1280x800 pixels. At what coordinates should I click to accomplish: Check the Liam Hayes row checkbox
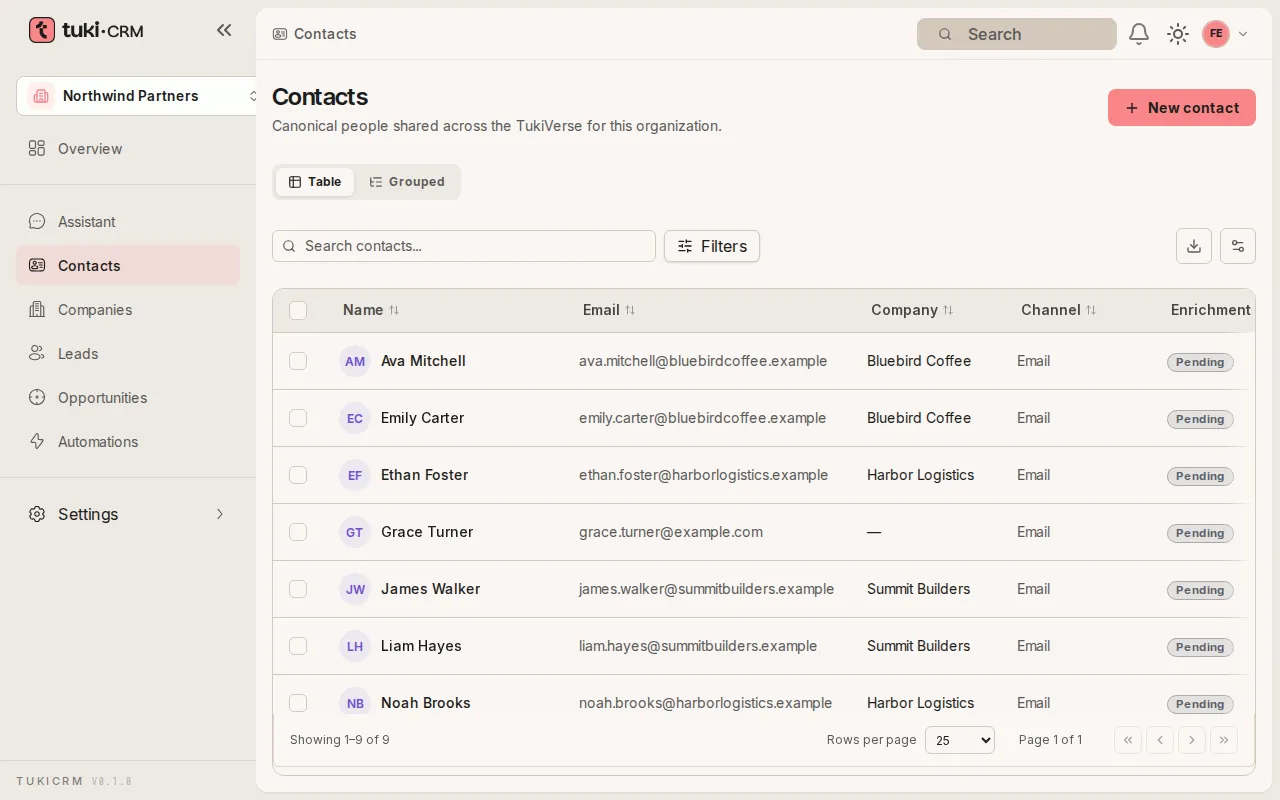(298, 646)
